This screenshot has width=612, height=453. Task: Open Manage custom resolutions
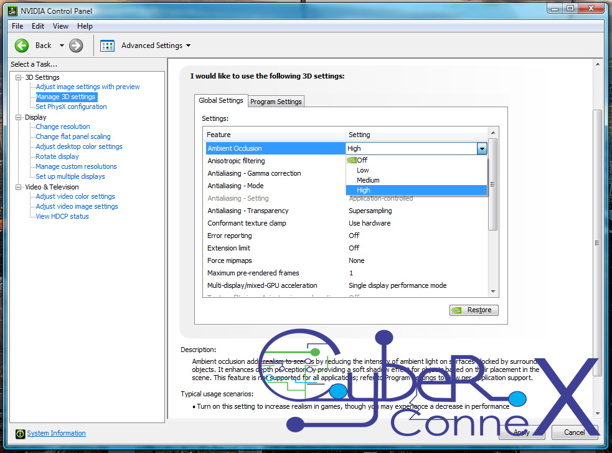coord(76,166)
